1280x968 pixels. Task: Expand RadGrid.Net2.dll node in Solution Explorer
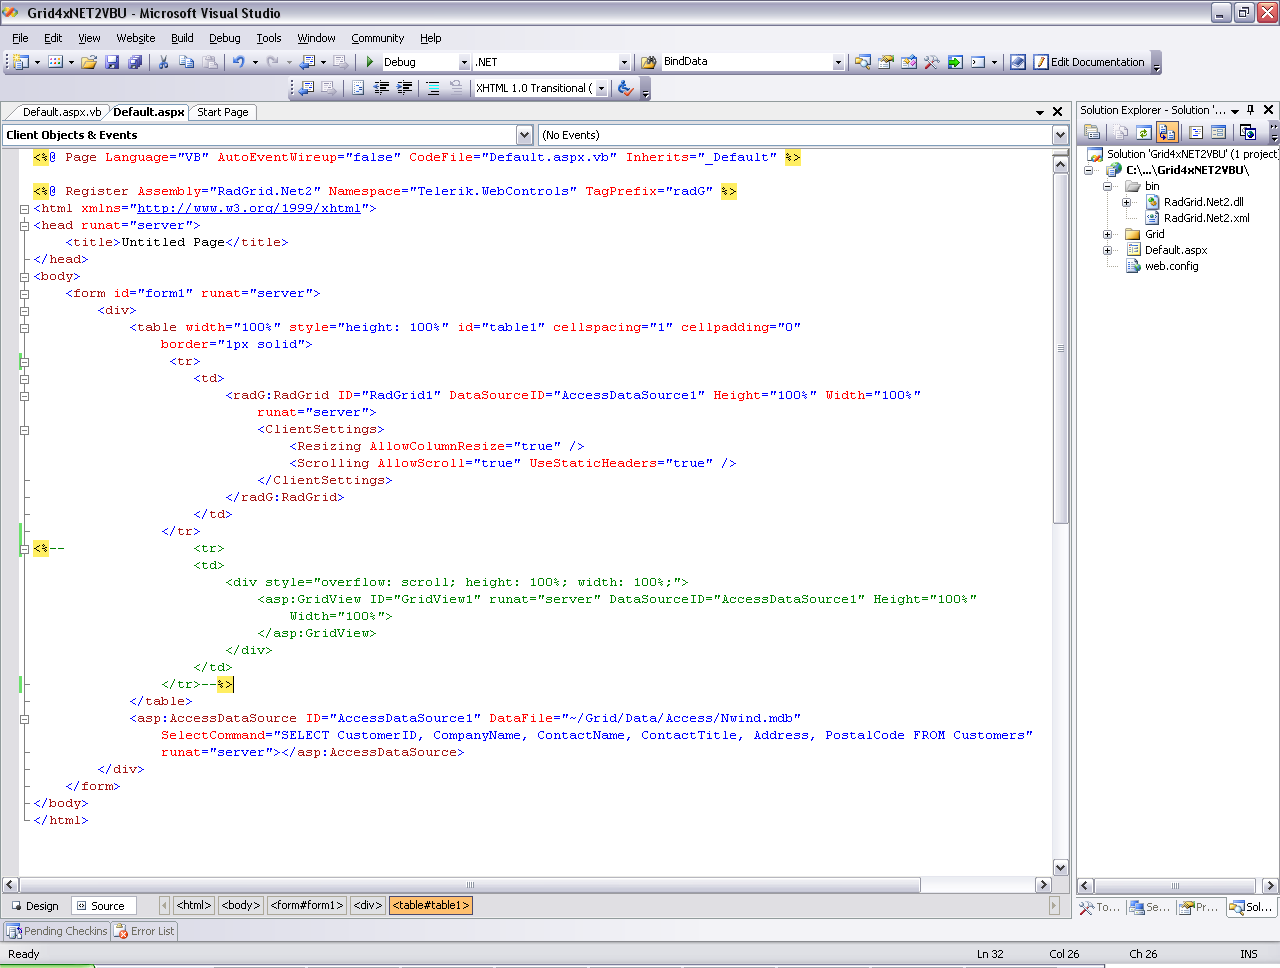pyautogui.click(x=1127, y=202)
